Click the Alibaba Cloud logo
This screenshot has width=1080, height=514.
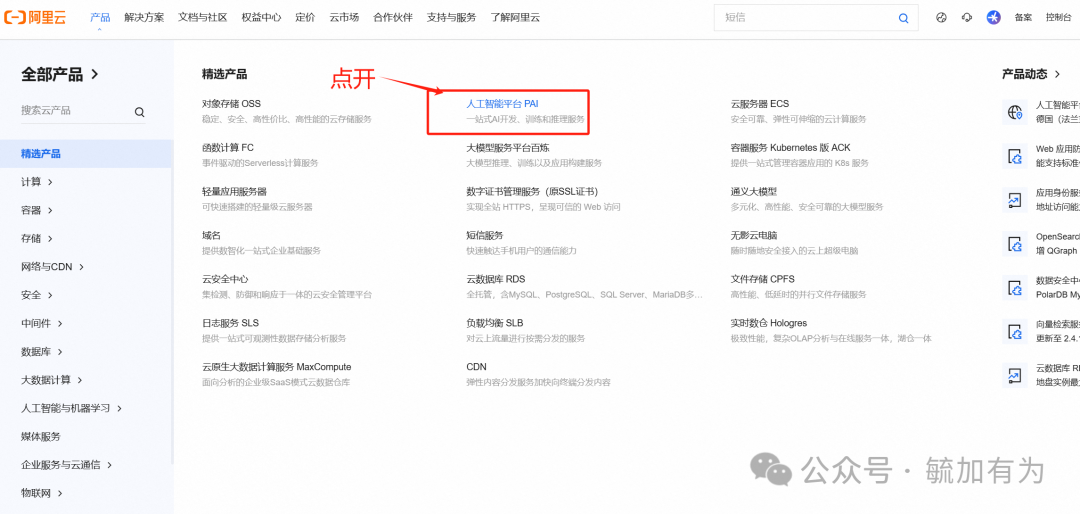pos(35,18)
